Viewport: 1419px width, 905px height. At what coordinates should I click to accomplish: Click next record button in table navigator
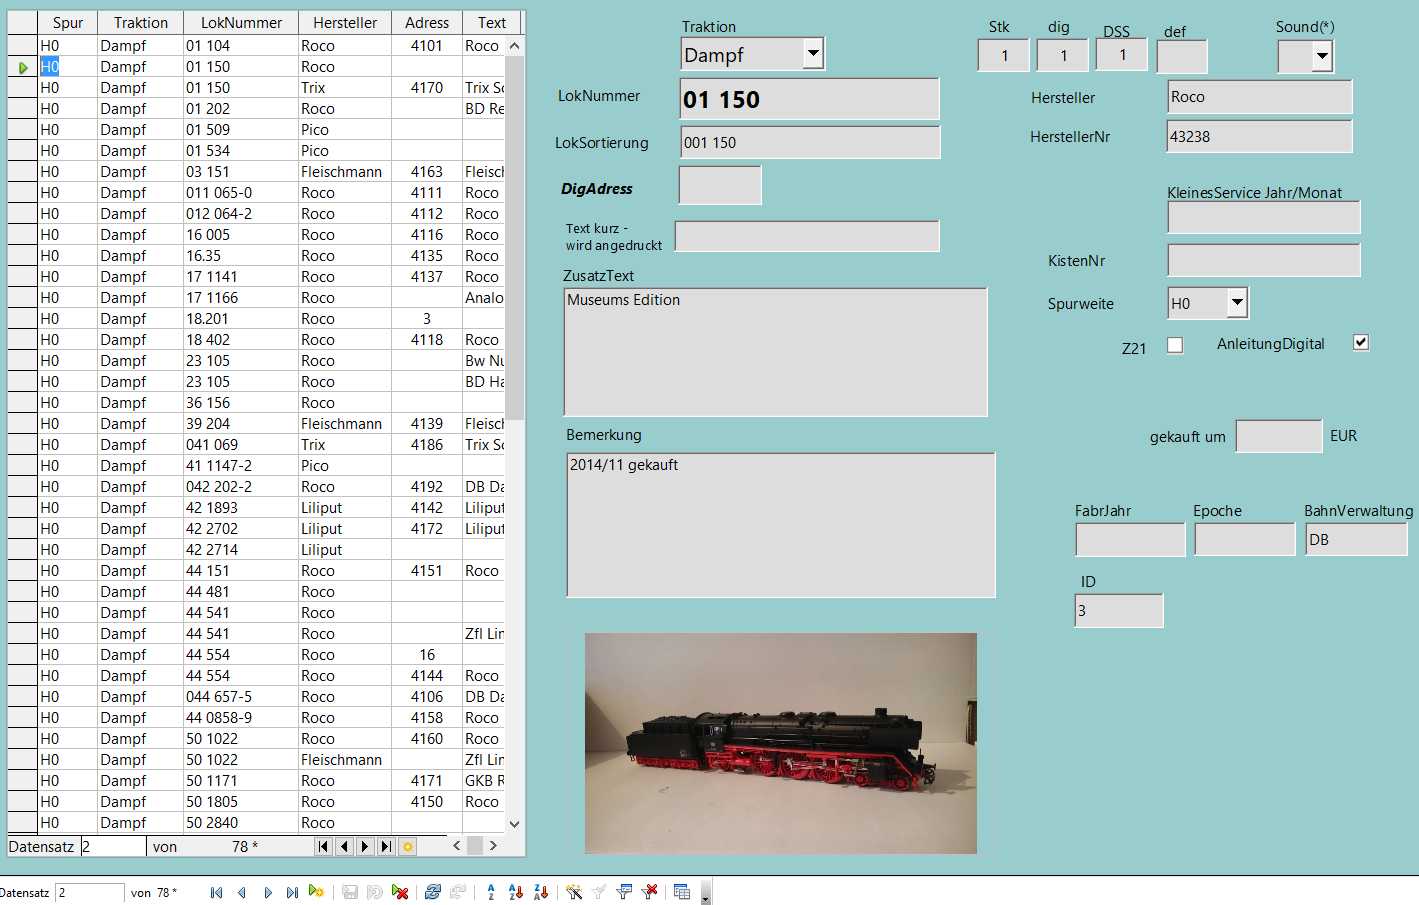pos(365,846)
